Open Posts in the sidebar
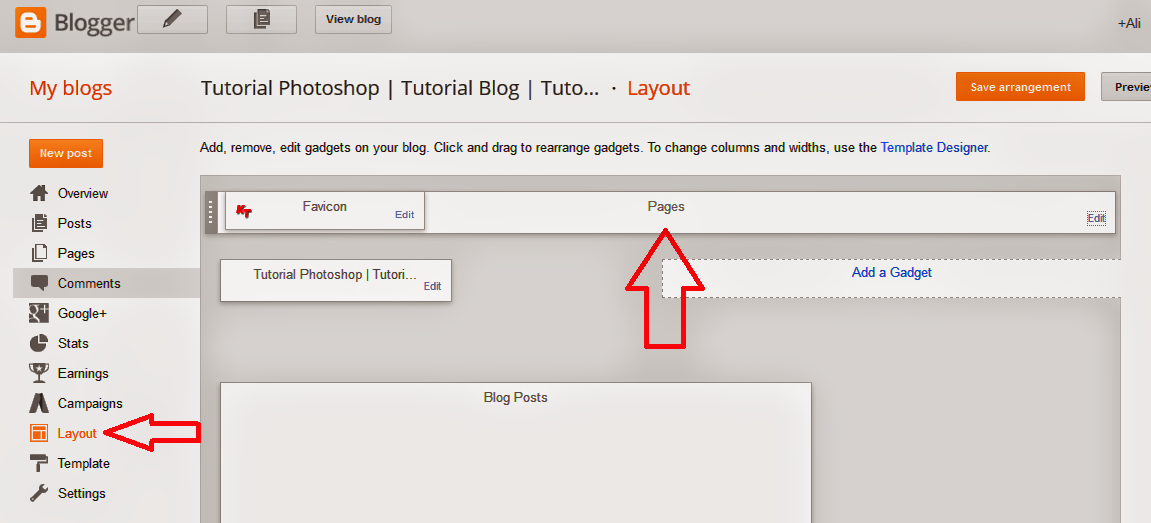The image size is (1151, 523). pyautogui.click(x=75, y=223)
